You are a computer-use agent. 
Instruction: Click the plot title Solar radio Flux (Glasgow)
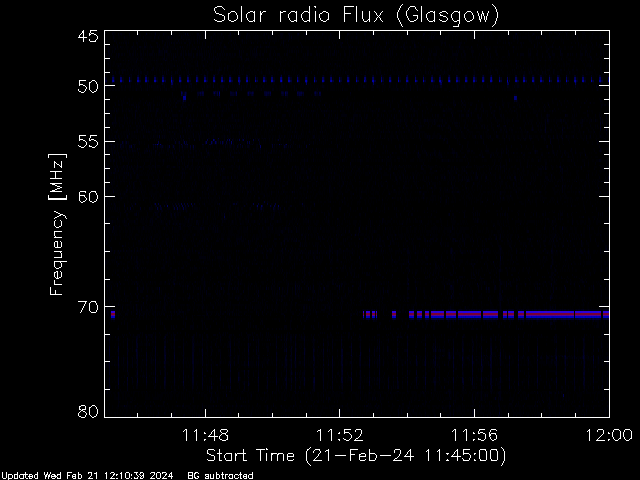coord(356,16)
